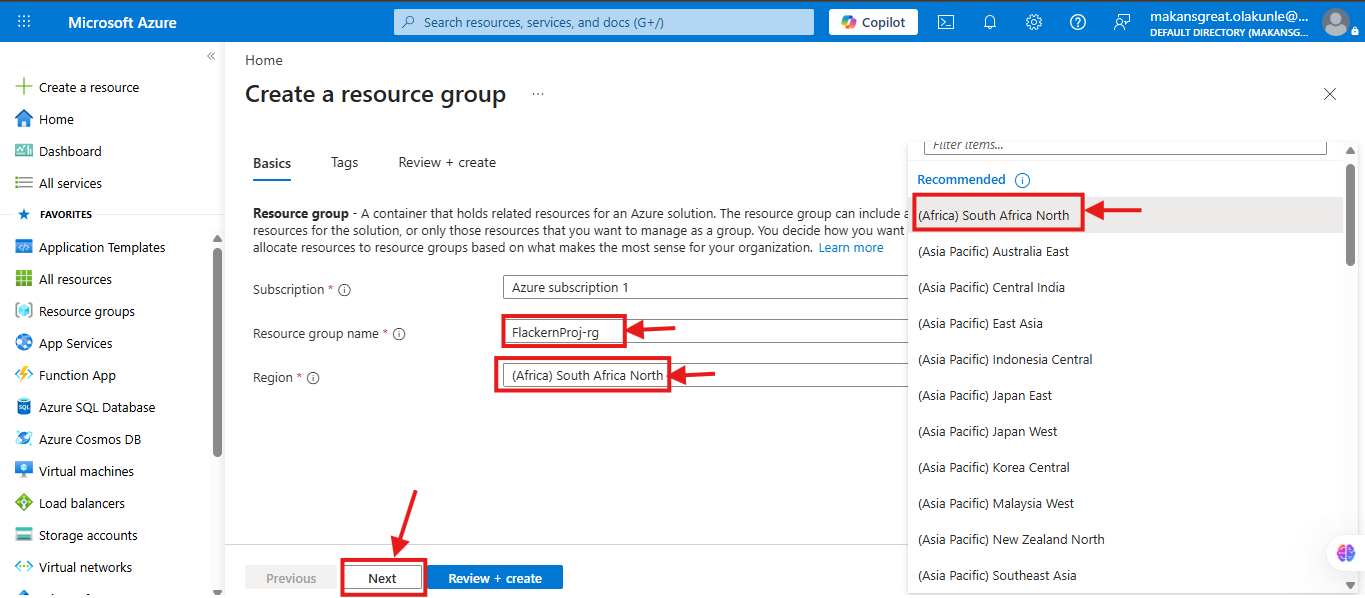Select (Asia Pacific) Australia East option
The height and width of the screenshot is (598, 1365).
[1125, 251]
